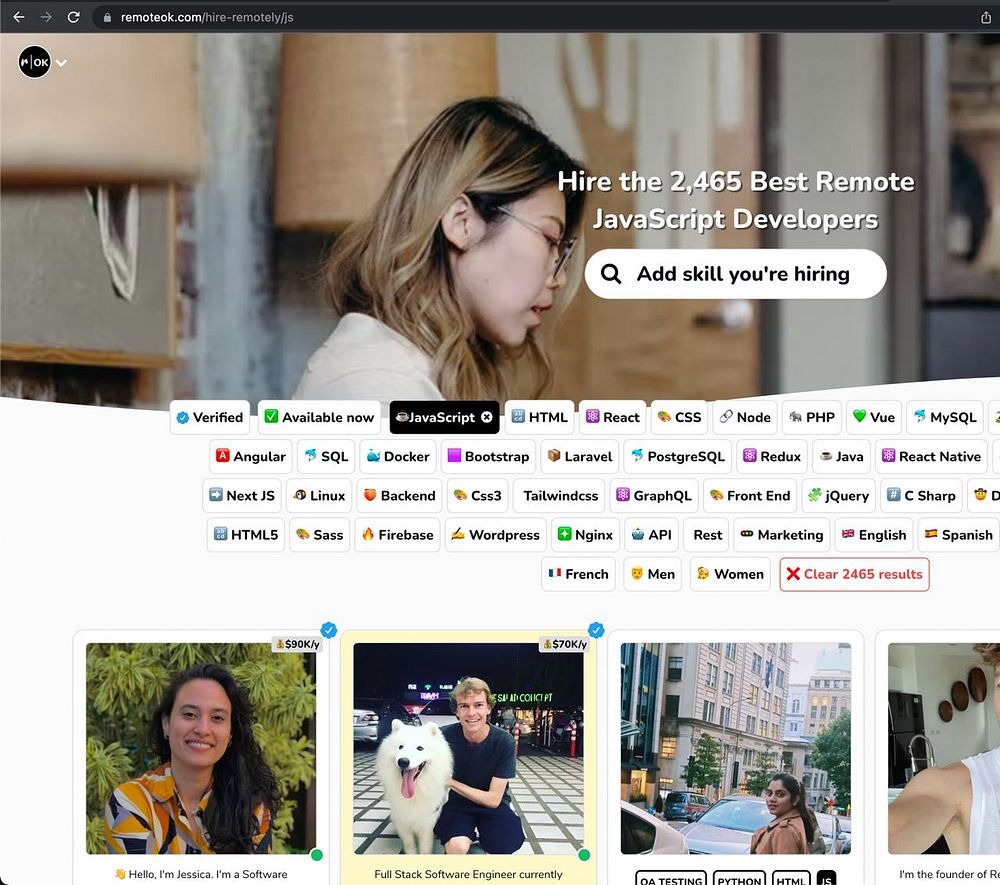Image resolution: width=1000 pixels, height=885 pixels.
Task: Pick the jQuery filter tag
Action: point(839,495)
